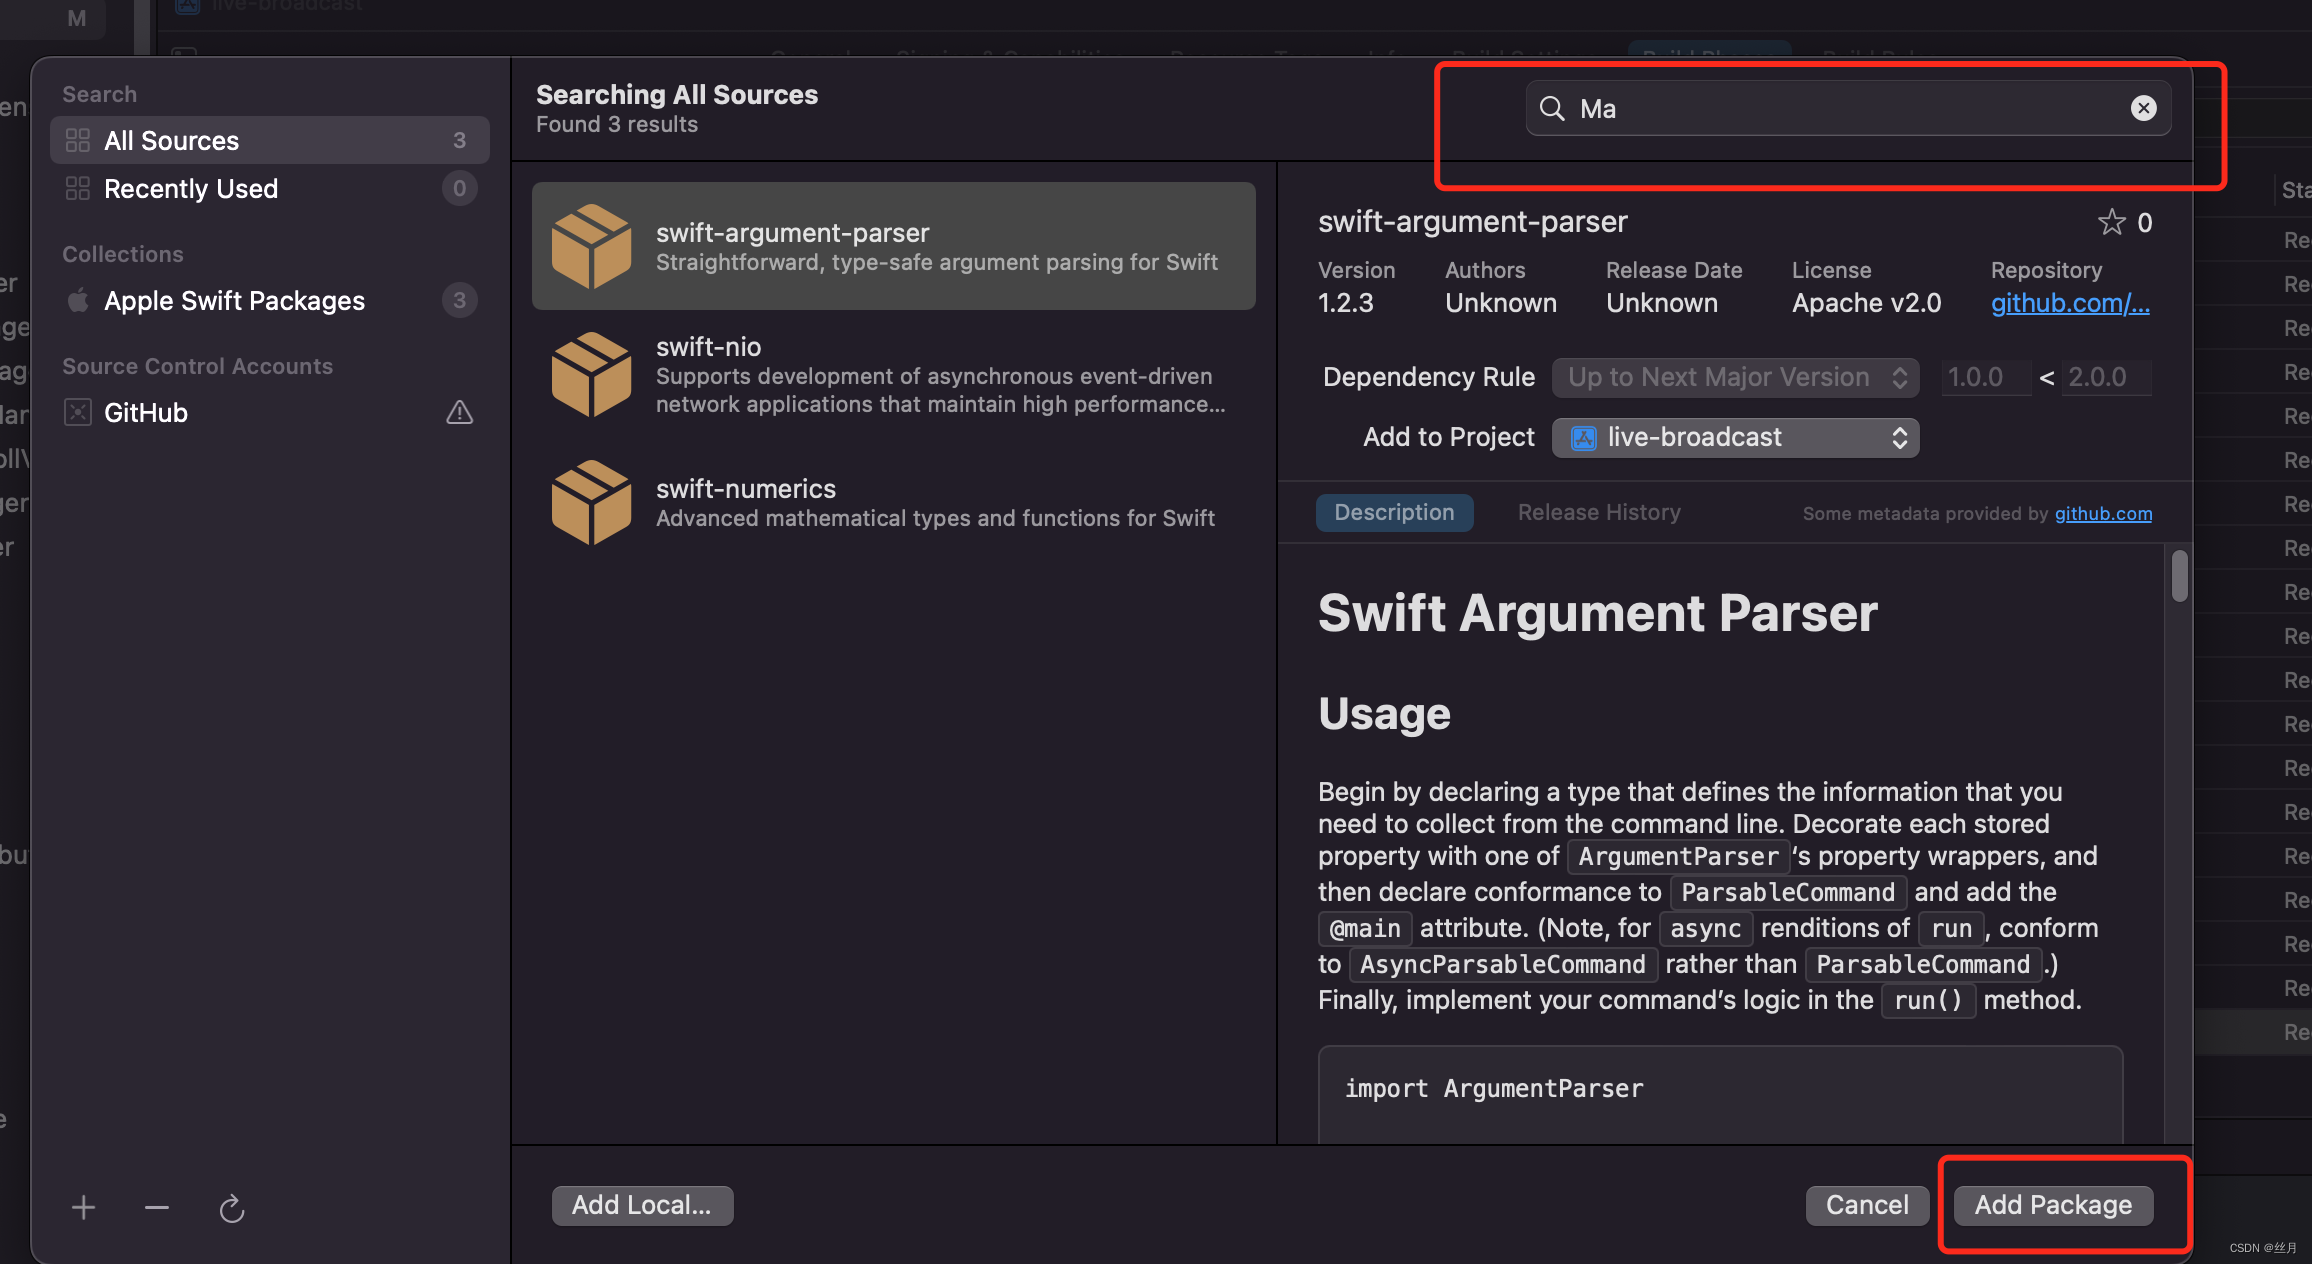Add a new source with plus button

(x=84, y=1208)
